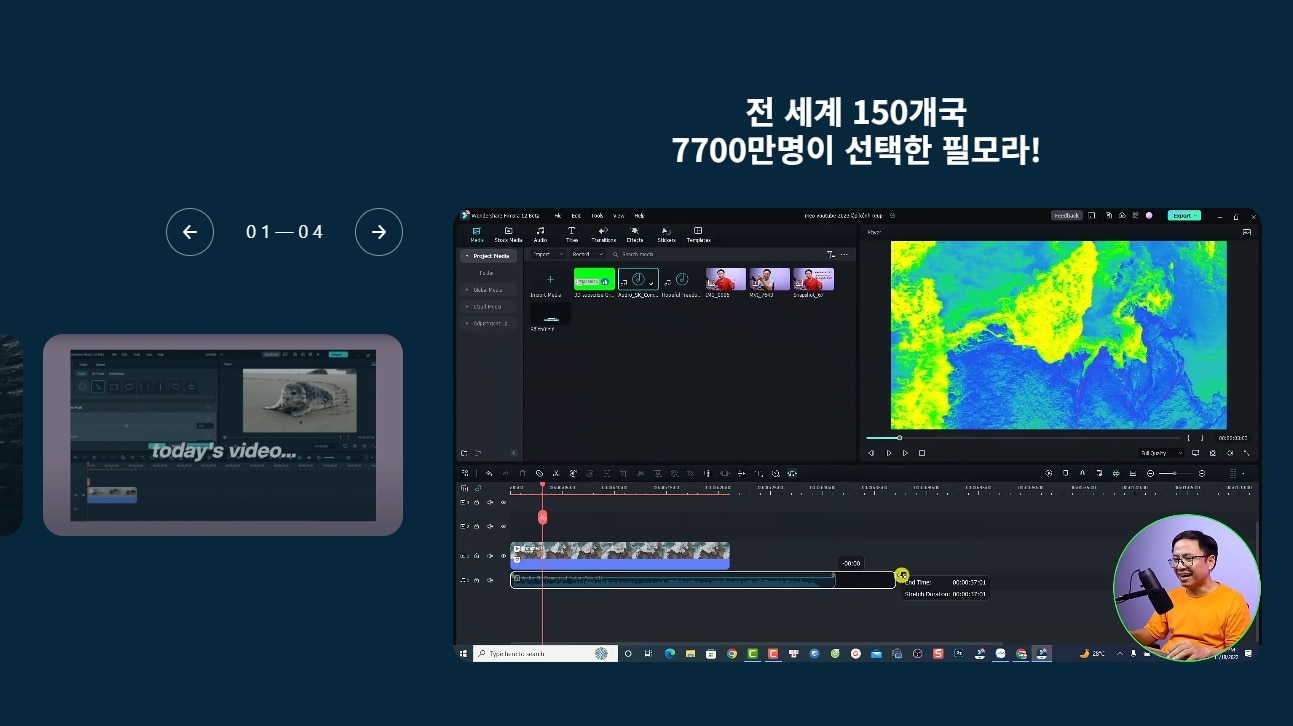Open the File menu in Filmora
This screenshot has width=1293, height=726.
[558, 216]
